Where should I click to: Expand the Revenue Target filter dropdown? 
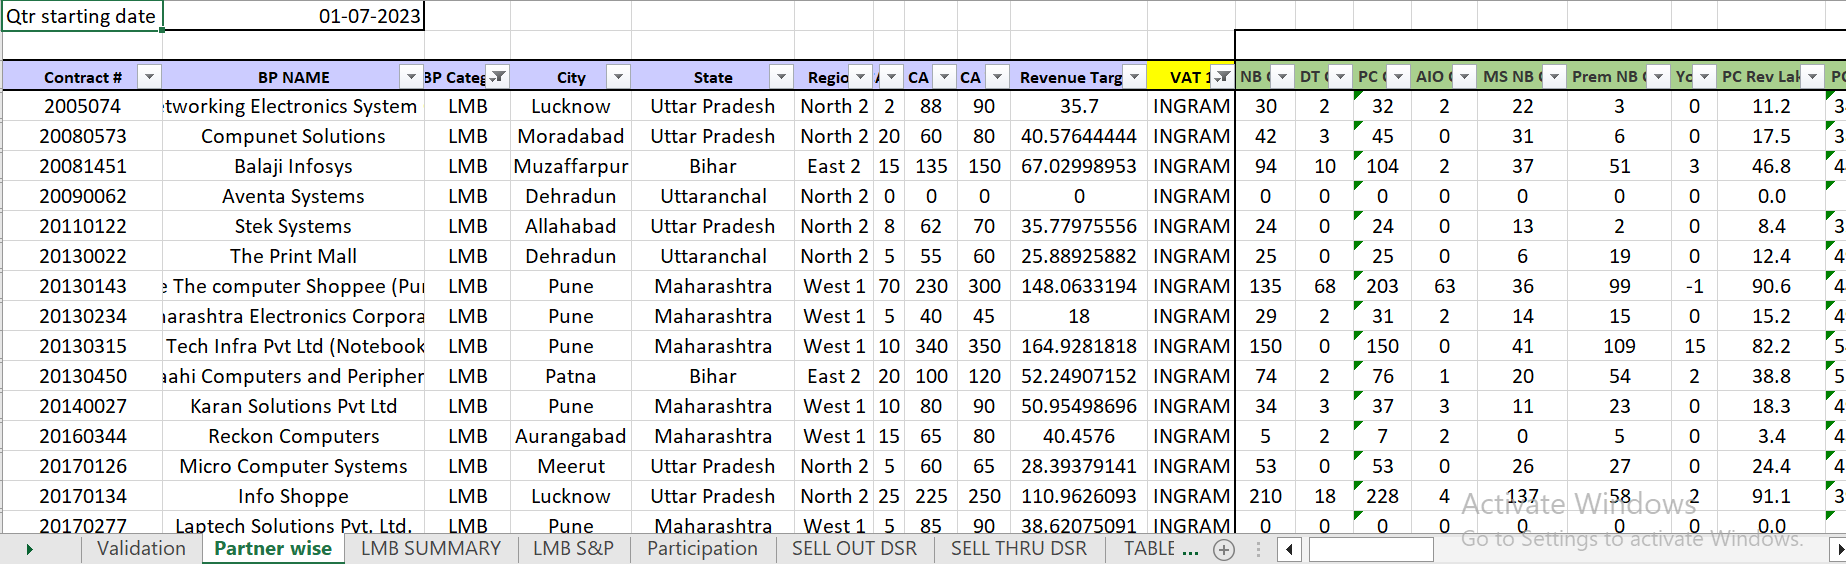tap(1134, 77)
